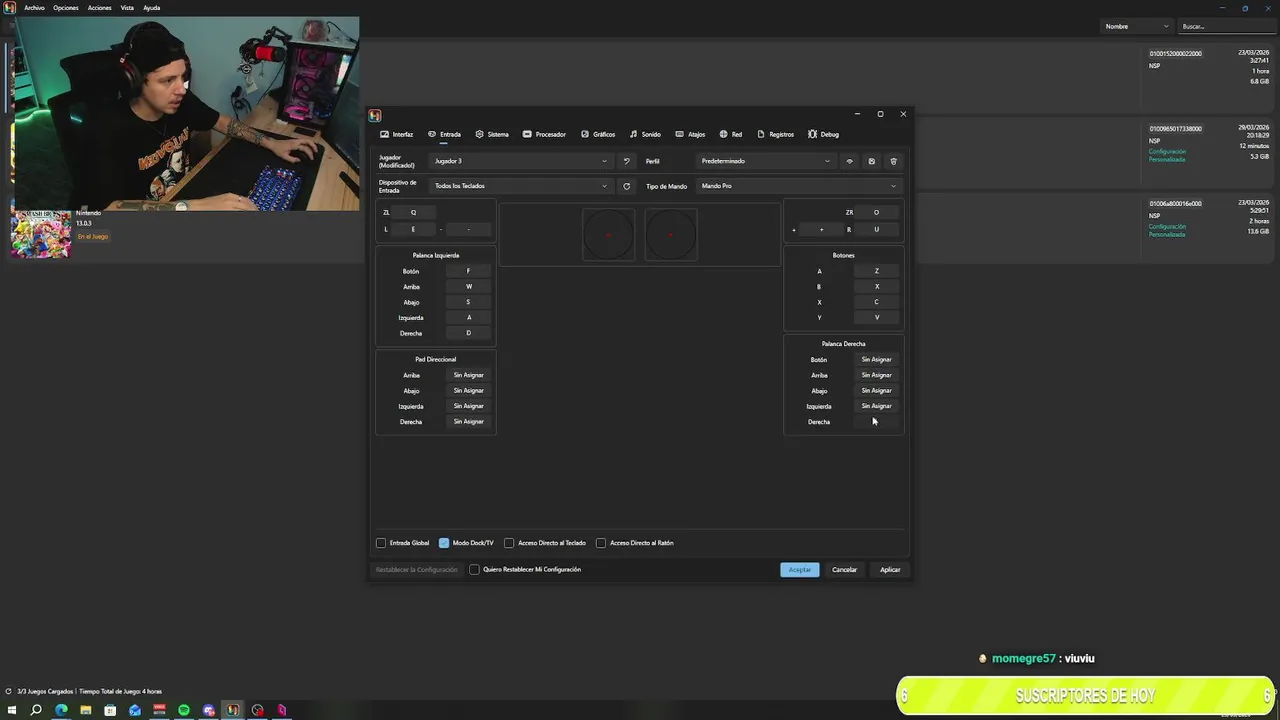This screenshot has width=1280, height=720.
Task: Open File Explorer from the taskbar
Action: click(86, 710)
